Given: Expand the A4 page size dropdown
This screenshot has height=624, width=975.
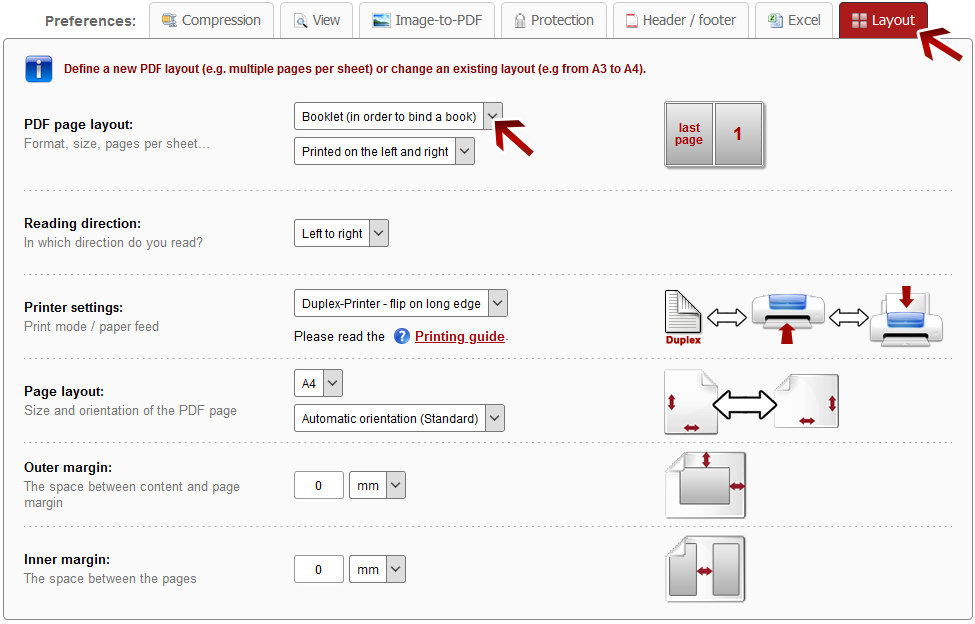Looking at the screenshot, I should (318, 383).
